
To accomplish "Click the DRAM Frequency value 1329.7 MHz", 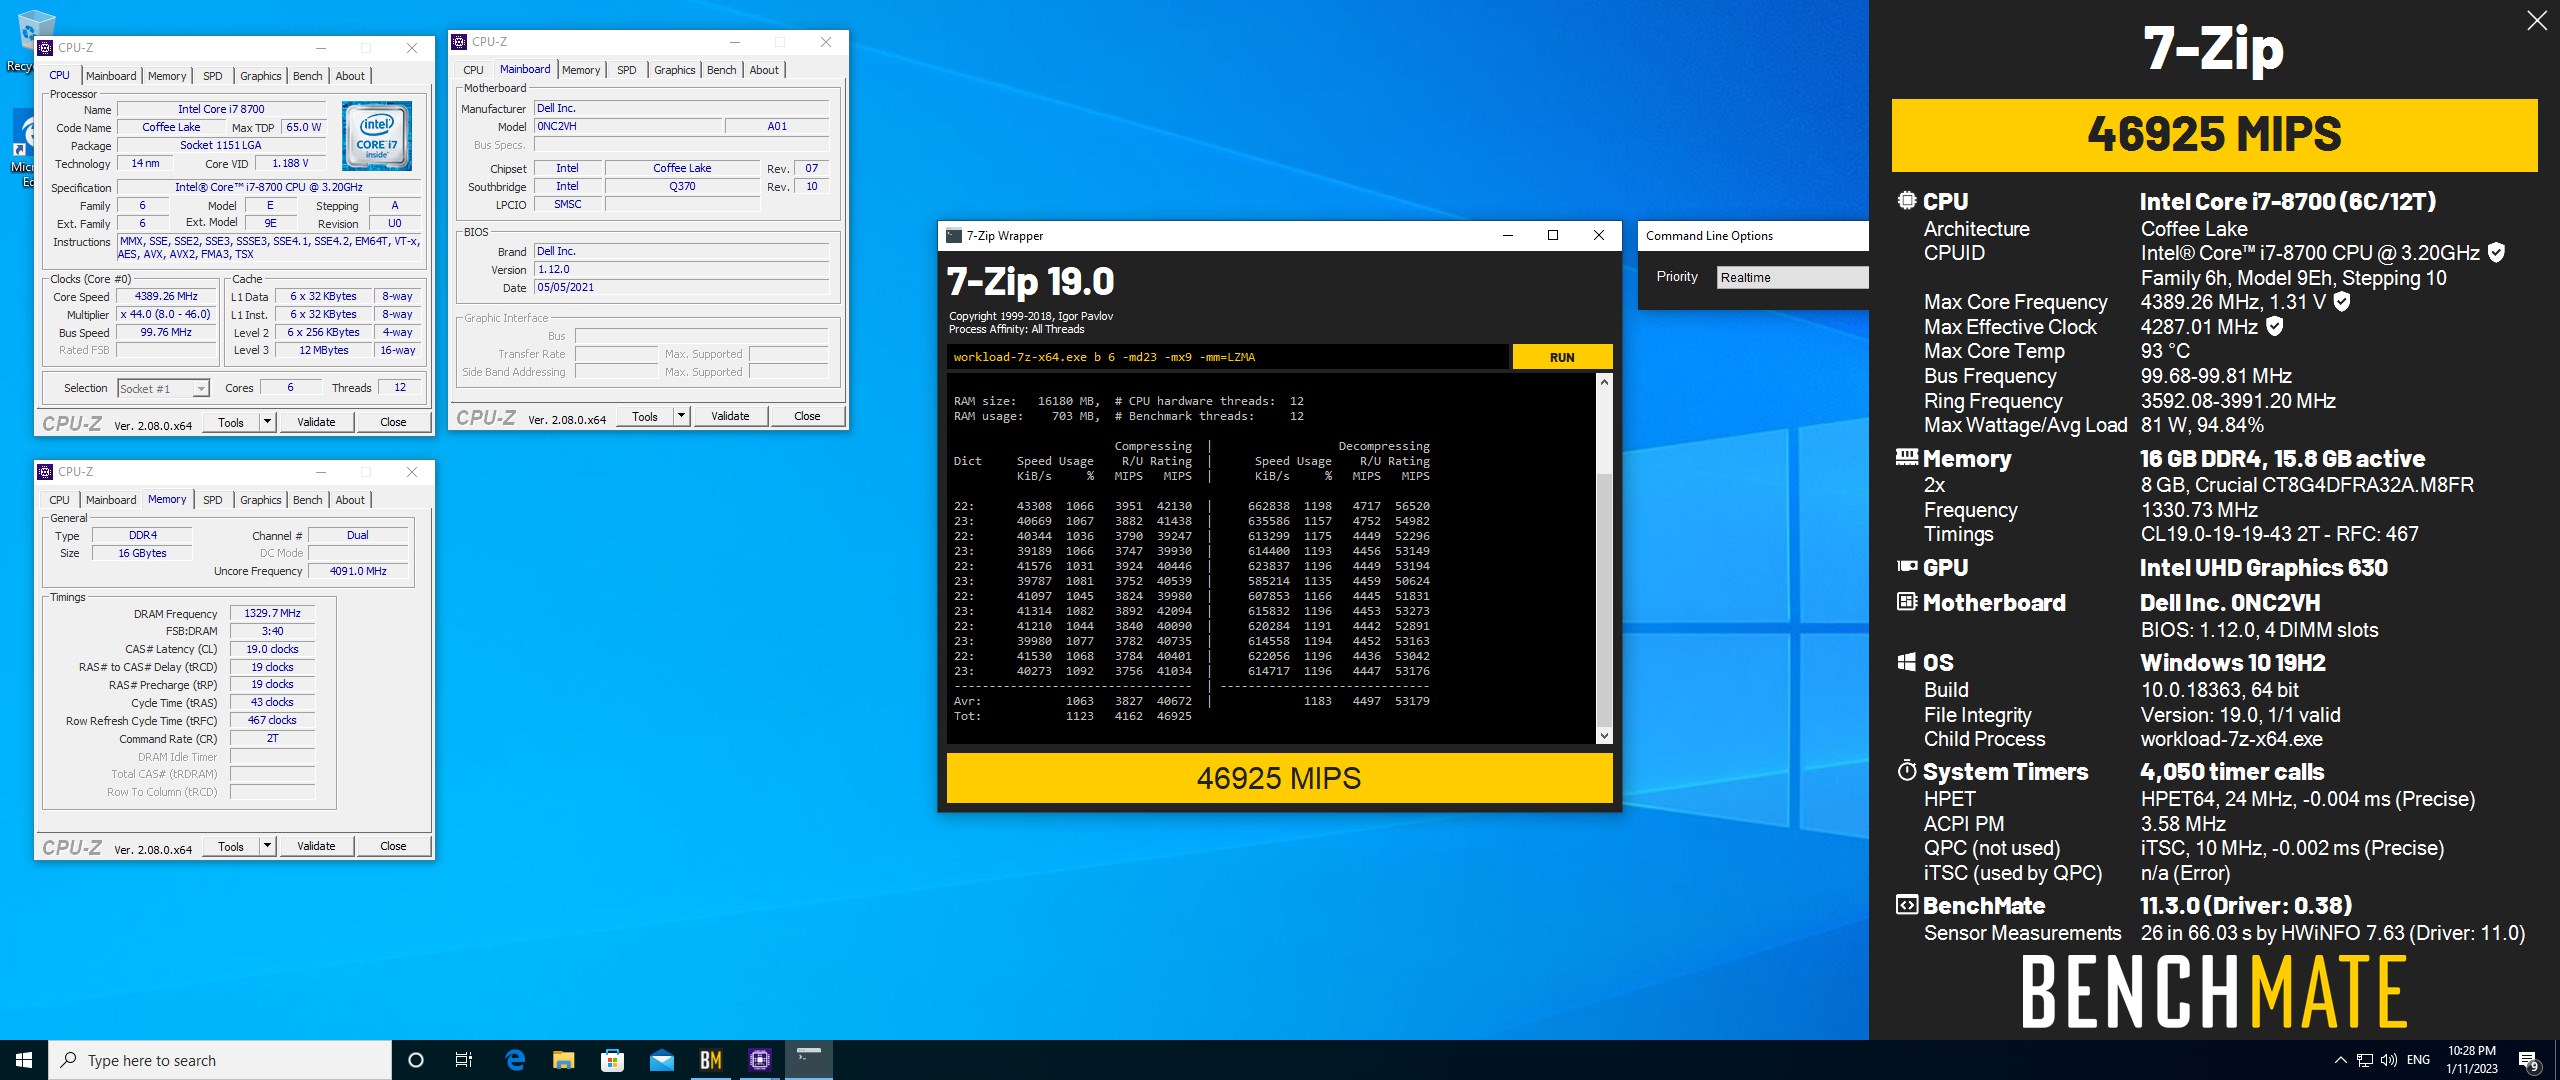I will pyautogui.click(x=273, y=613).
